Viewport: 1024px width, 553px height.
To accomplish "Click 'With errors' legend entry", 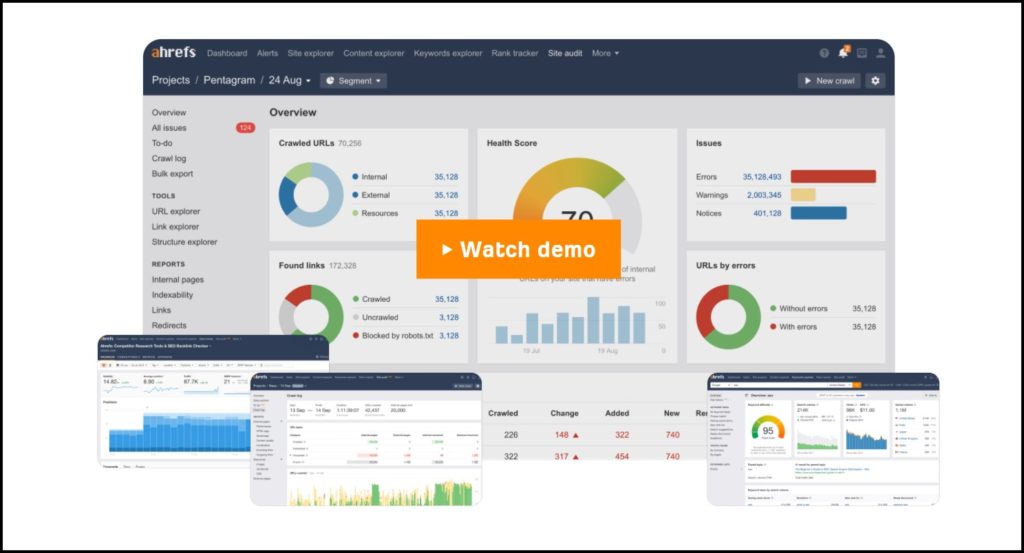I will 793,326.
